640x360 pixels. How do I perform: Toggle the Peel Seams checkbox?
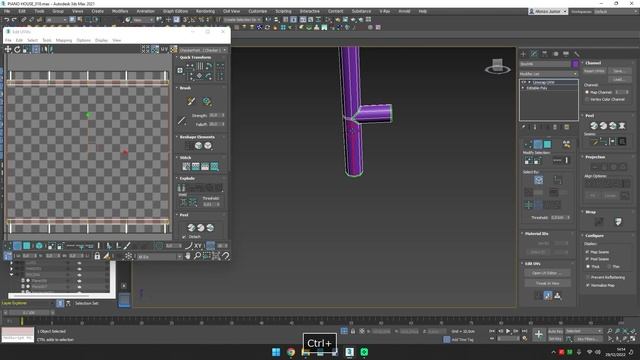(x=588, y=259)
